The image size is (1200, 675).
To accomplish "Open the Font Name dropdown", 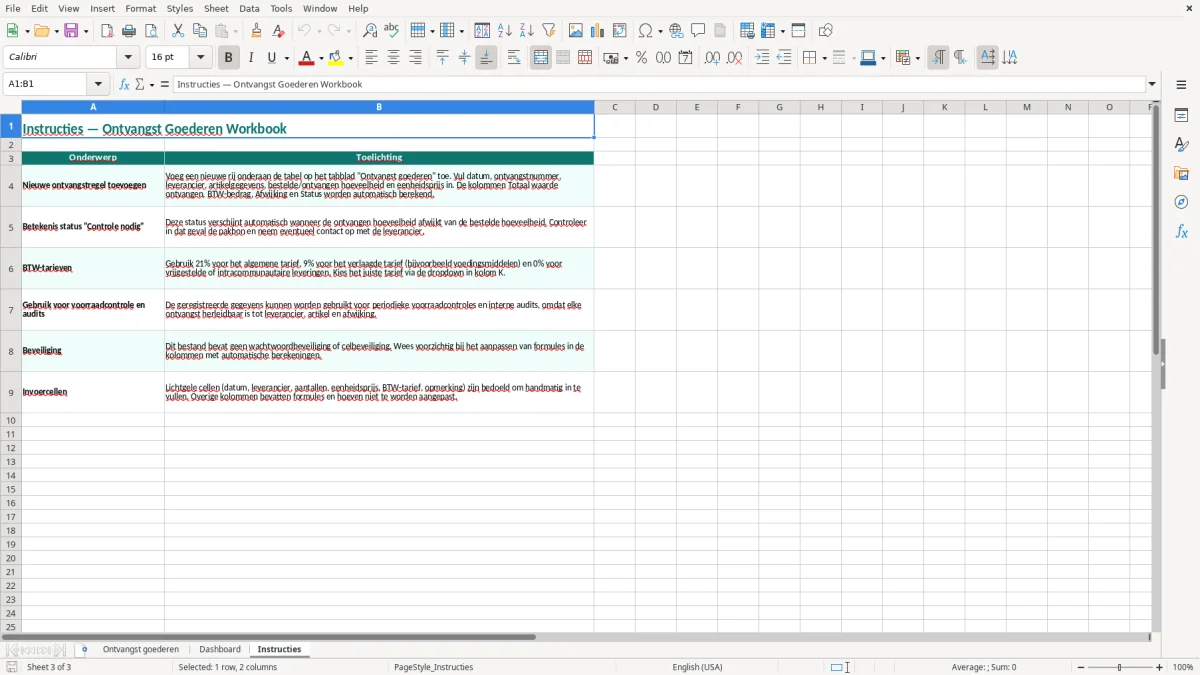I will pyautogui.click(x=128, y=58).
